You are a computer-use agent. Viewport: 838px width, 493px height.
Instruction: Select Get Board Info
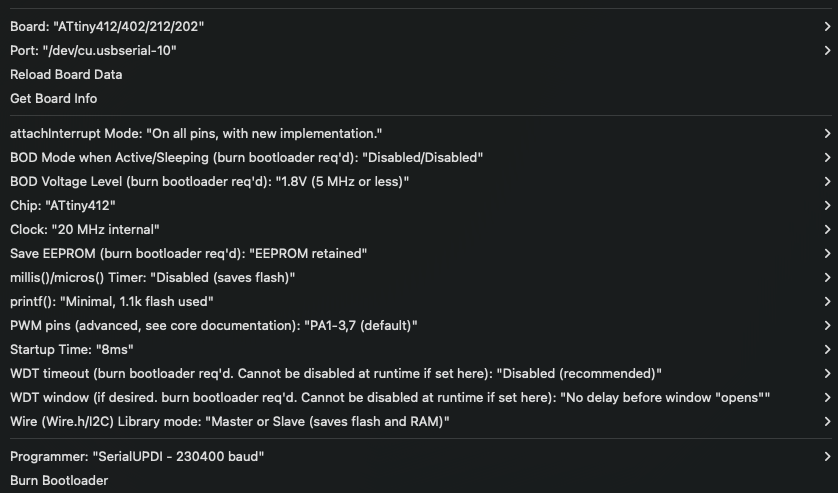tap(54, 98)
